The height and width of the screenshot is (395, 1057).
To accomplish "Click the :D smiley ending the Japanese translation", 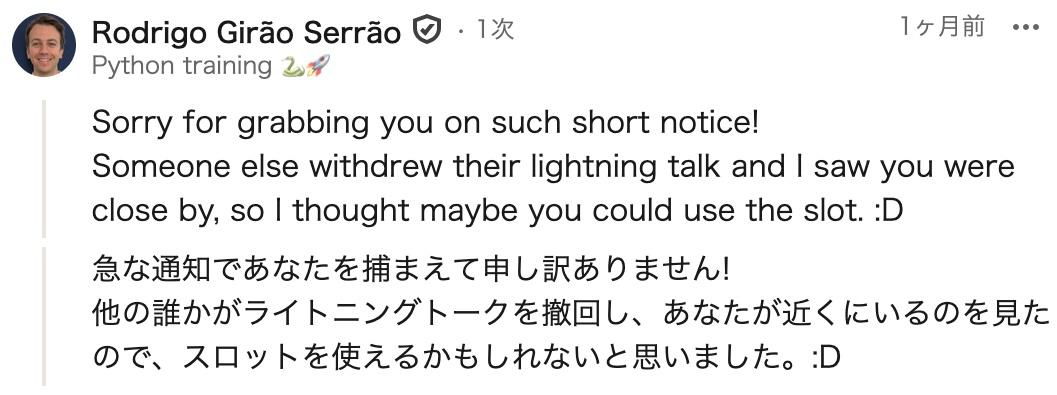I will 825,359.
